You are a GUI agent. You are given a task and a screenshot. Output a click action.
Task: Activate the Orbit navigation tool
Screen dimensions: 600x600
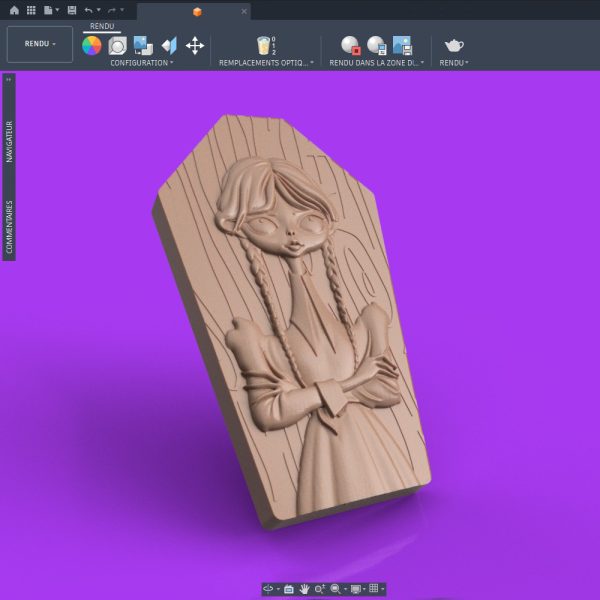(x=269, y=589)
